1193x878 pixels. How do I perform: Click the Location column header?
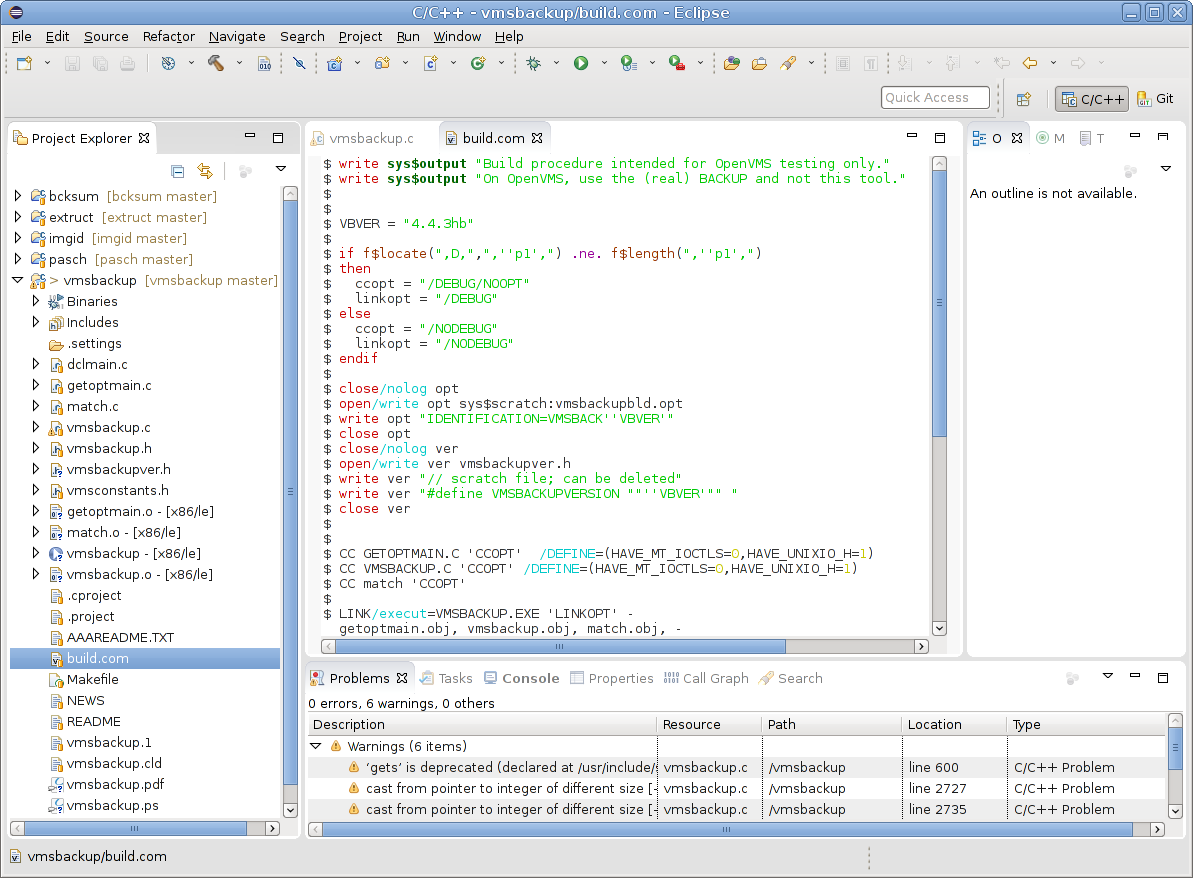coord(954,724)
